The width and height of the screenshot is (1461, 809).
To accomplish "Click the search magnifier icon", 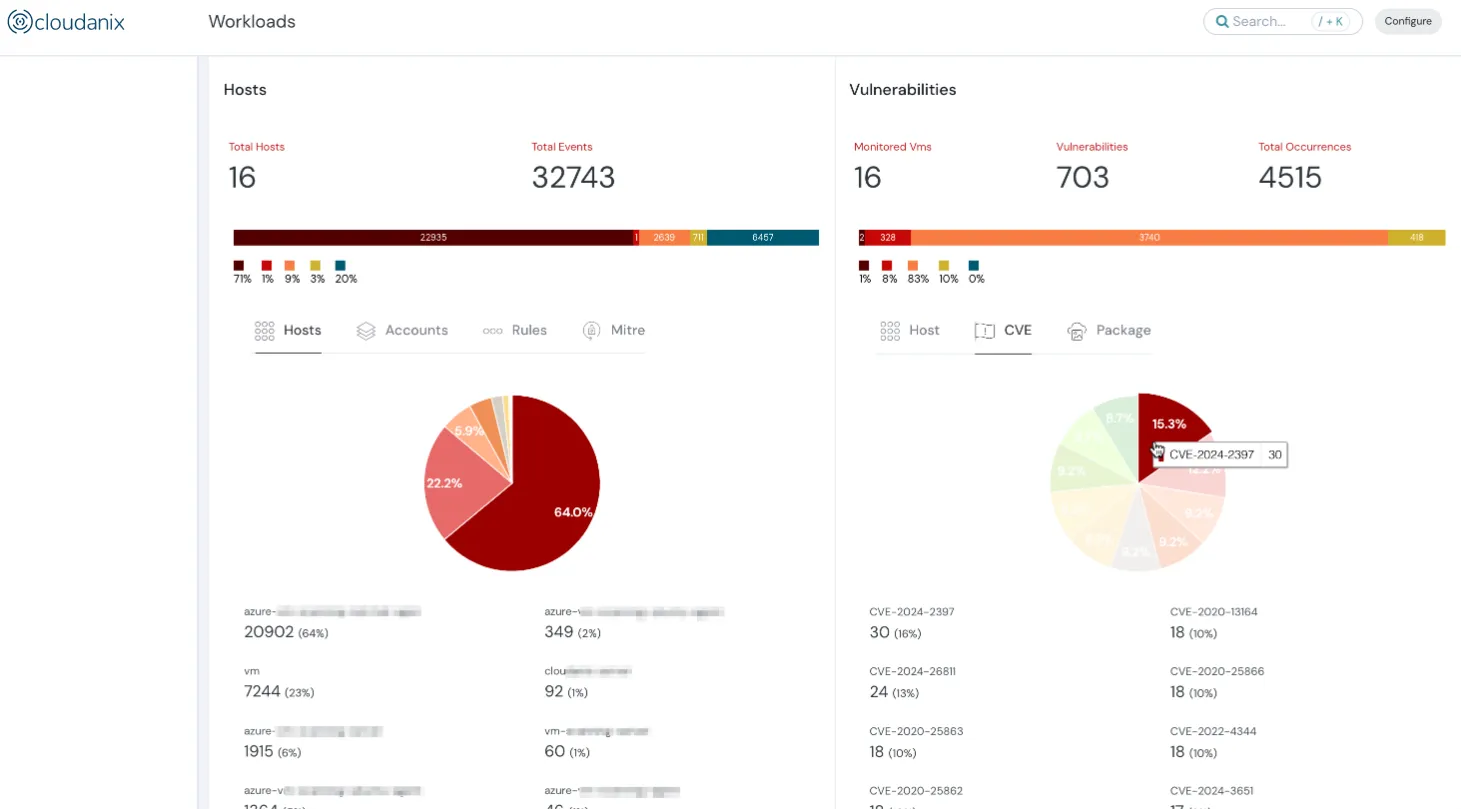I will [x=1222, y=21].
